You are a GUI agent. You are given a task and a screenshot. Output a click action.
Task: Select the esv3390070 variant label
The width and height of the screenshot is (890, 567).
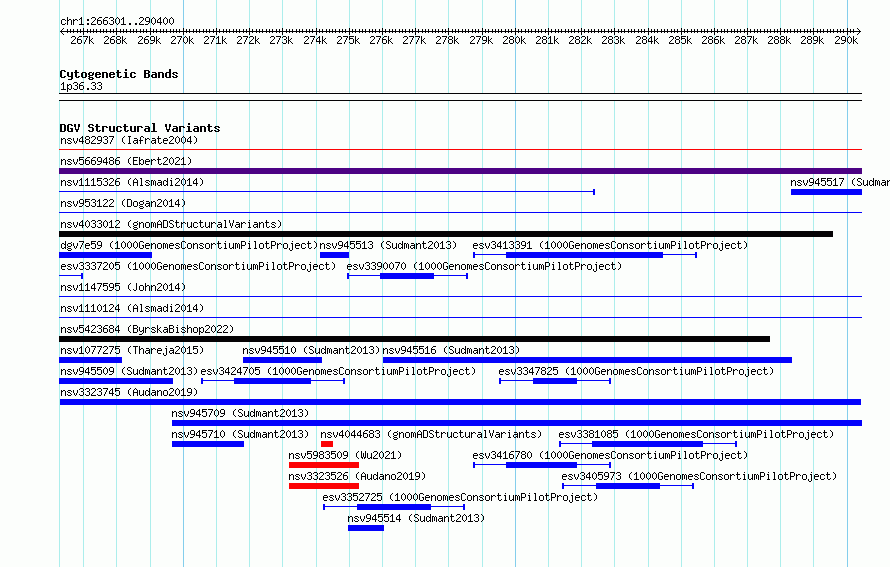click(484, 266)
